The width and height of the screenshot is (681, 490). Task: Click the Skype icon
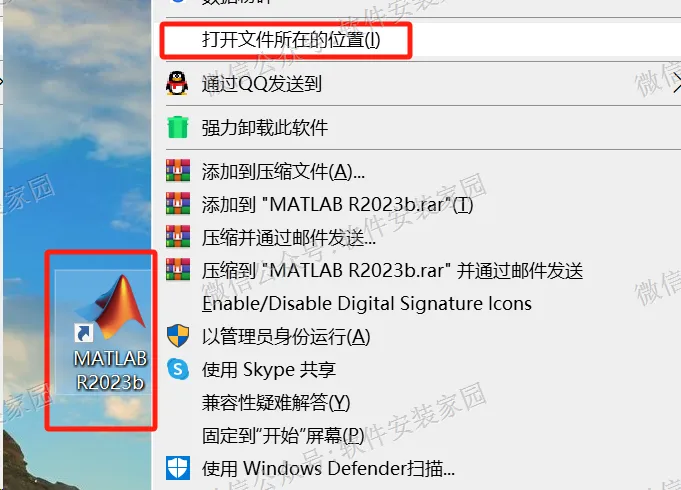178,369
